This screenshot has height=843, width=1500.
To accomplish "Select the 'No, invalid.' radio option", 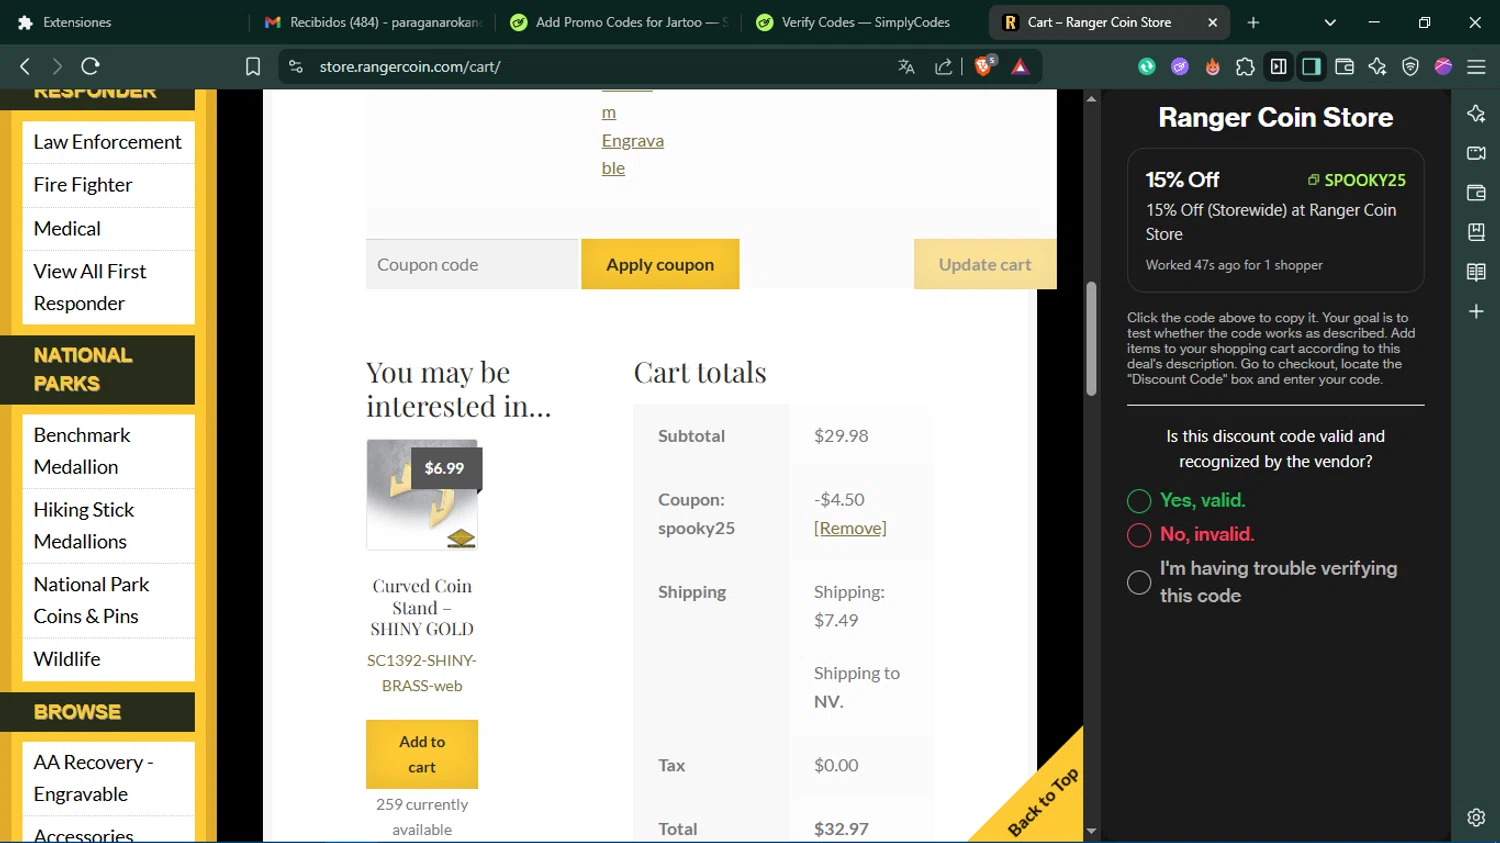I will [1139, 535].
